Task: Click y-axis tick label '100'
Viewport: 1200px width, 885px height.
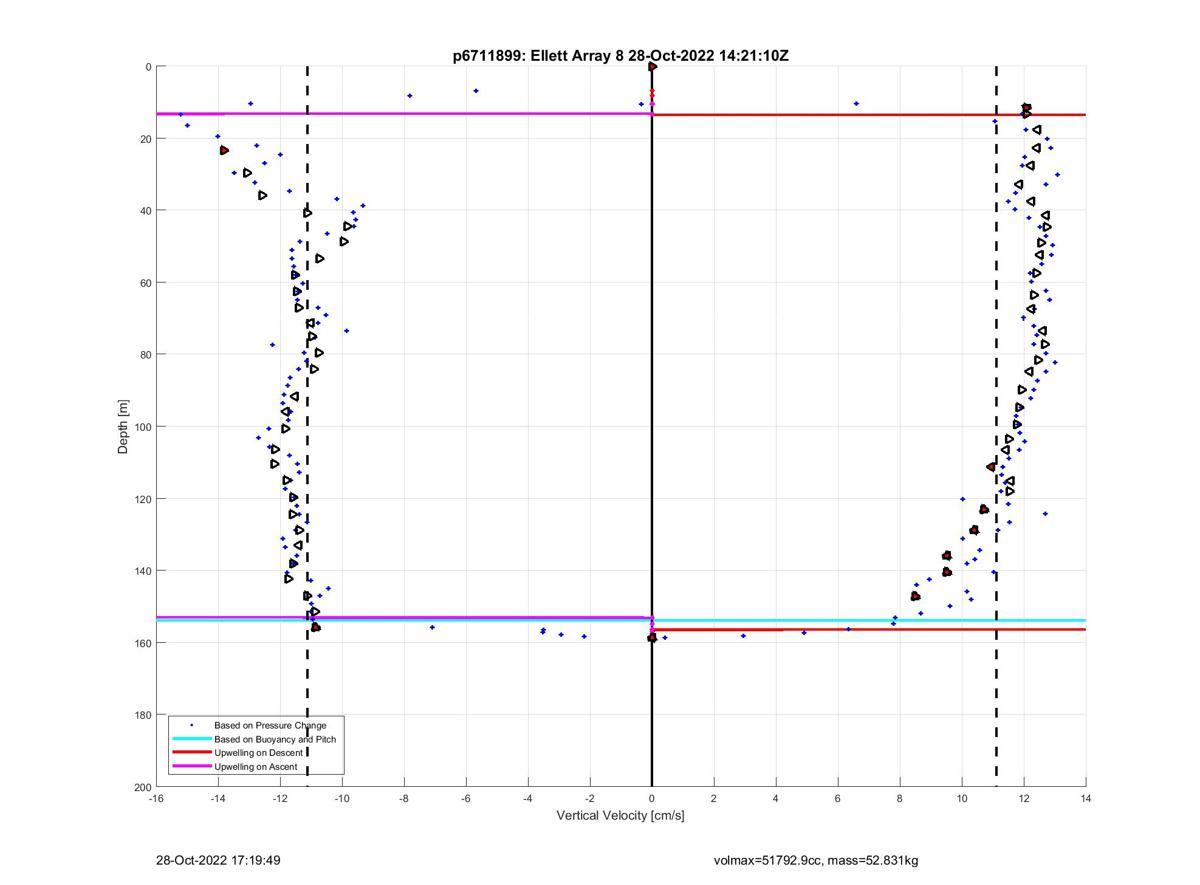Action: pyautogui.click(x=142, y=427)
